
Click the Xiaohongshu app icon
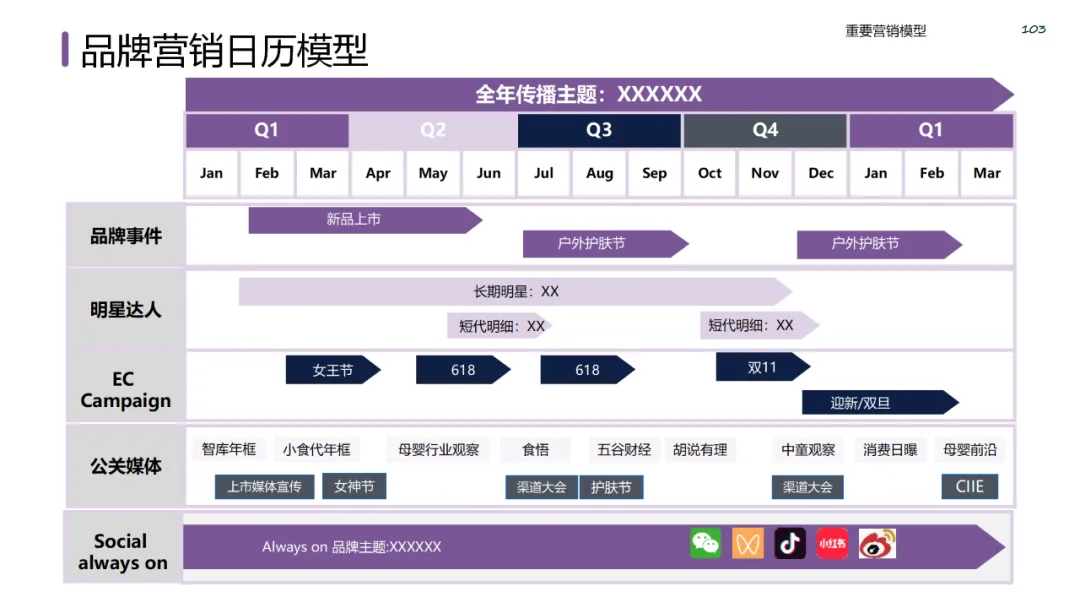(831, 543)
